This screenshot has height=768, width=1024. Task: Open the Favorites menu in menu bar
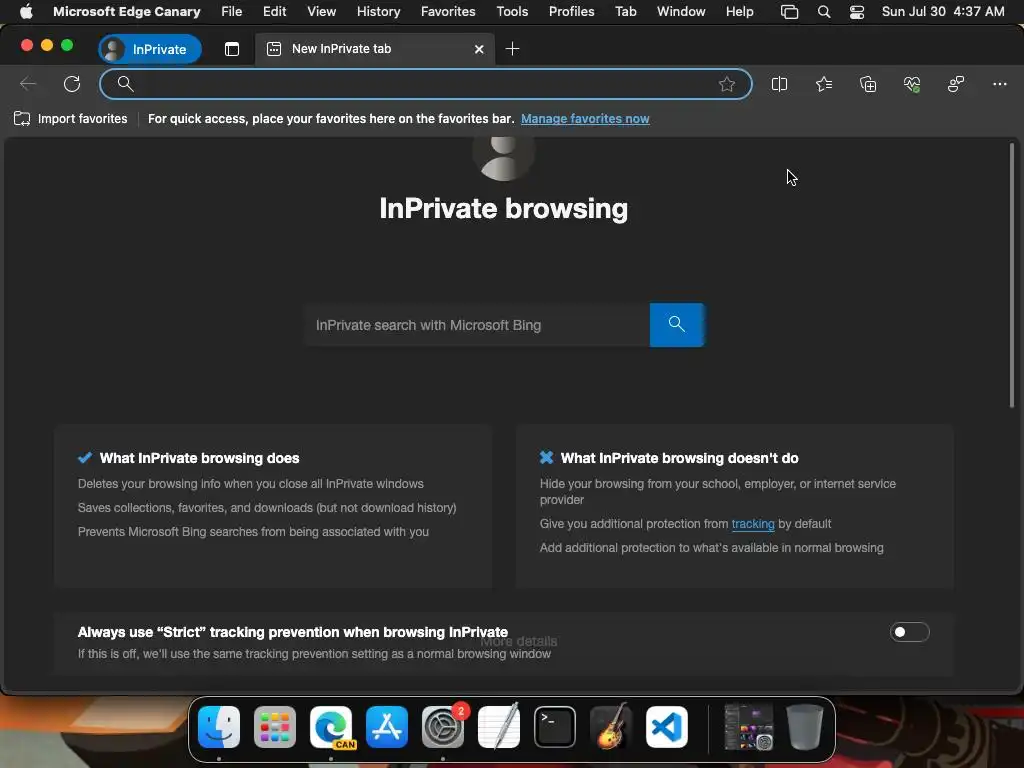coord(448,12)
